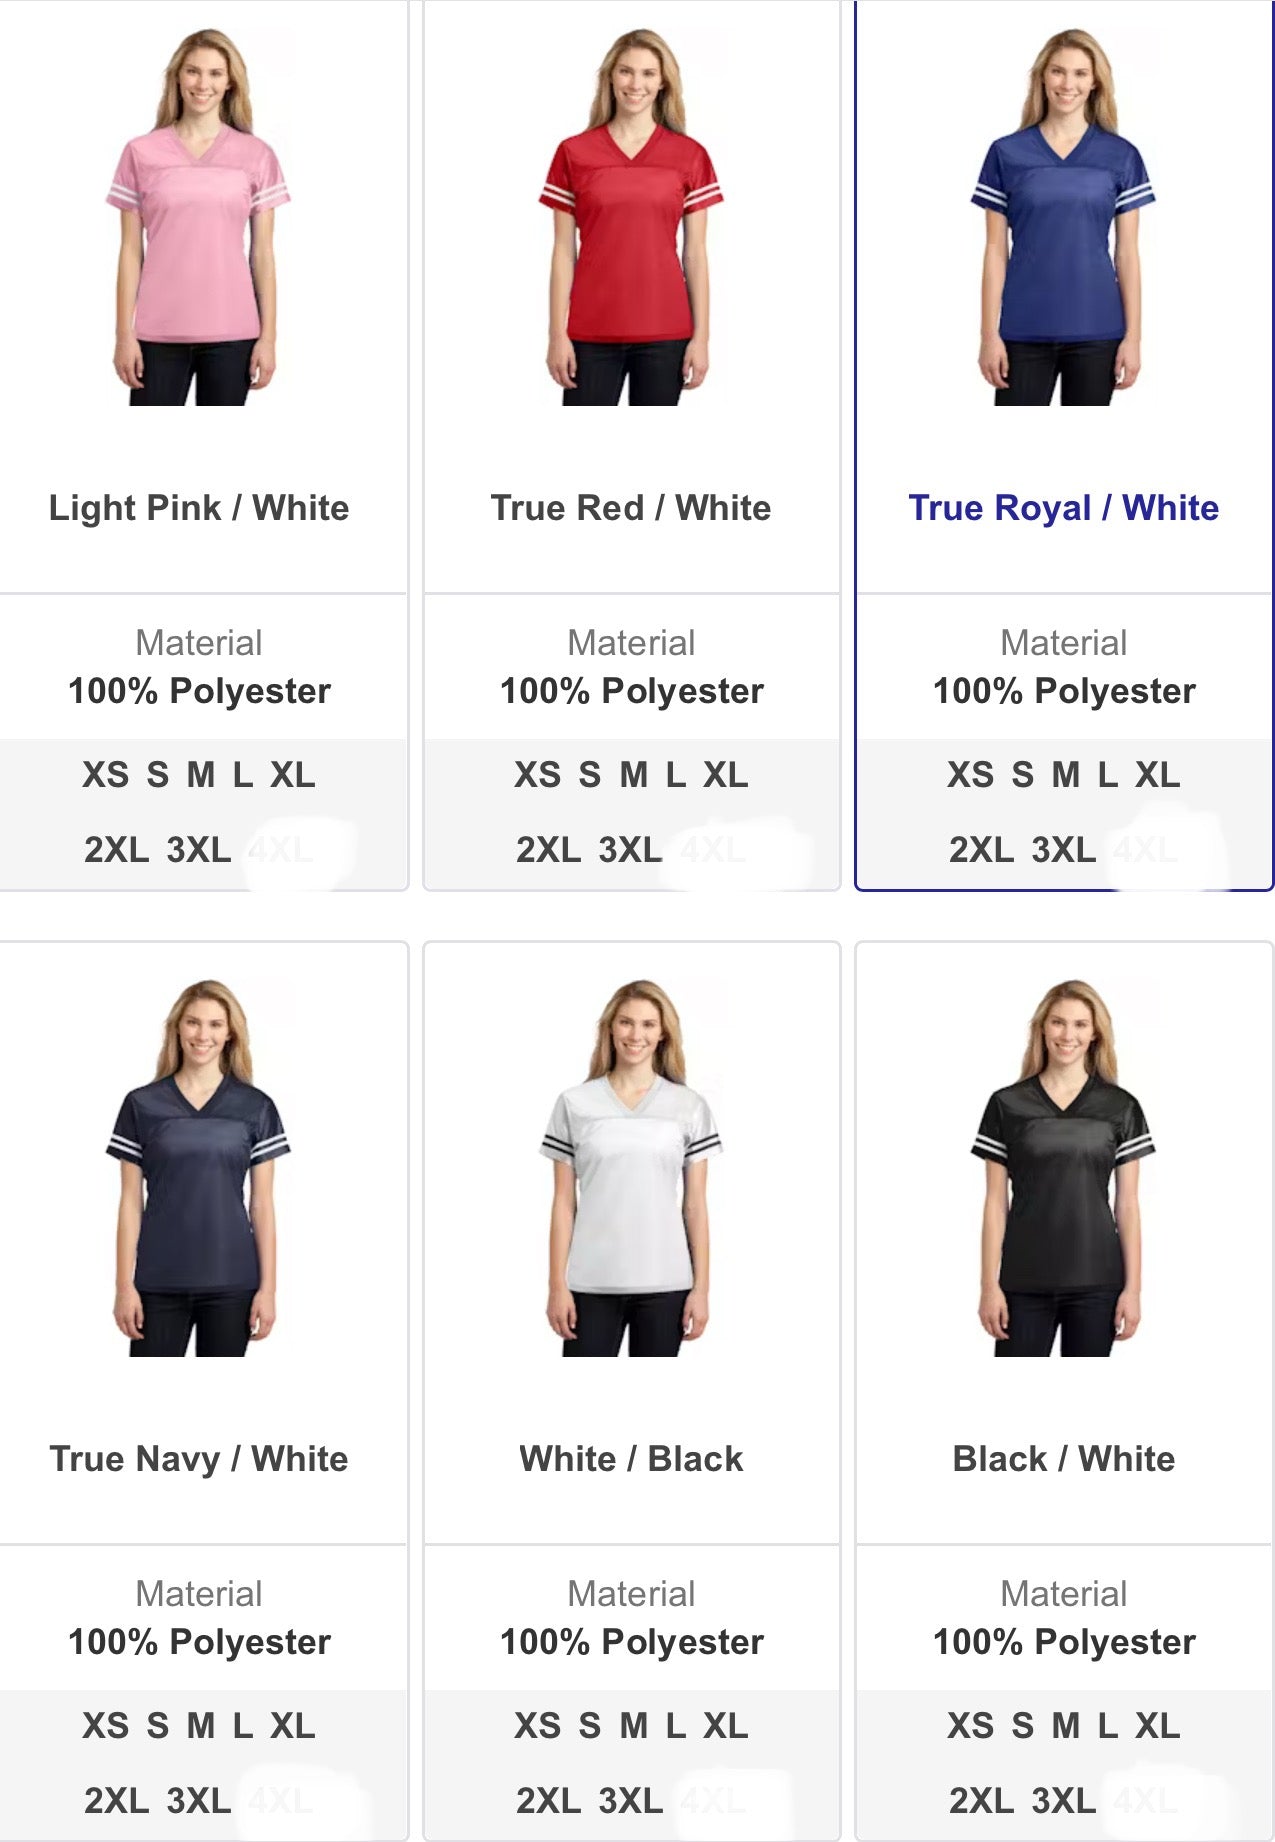The image size is (1275, 1842).
Task: Choose size 3XL on True Red card
Action: [x=630, y=850]
